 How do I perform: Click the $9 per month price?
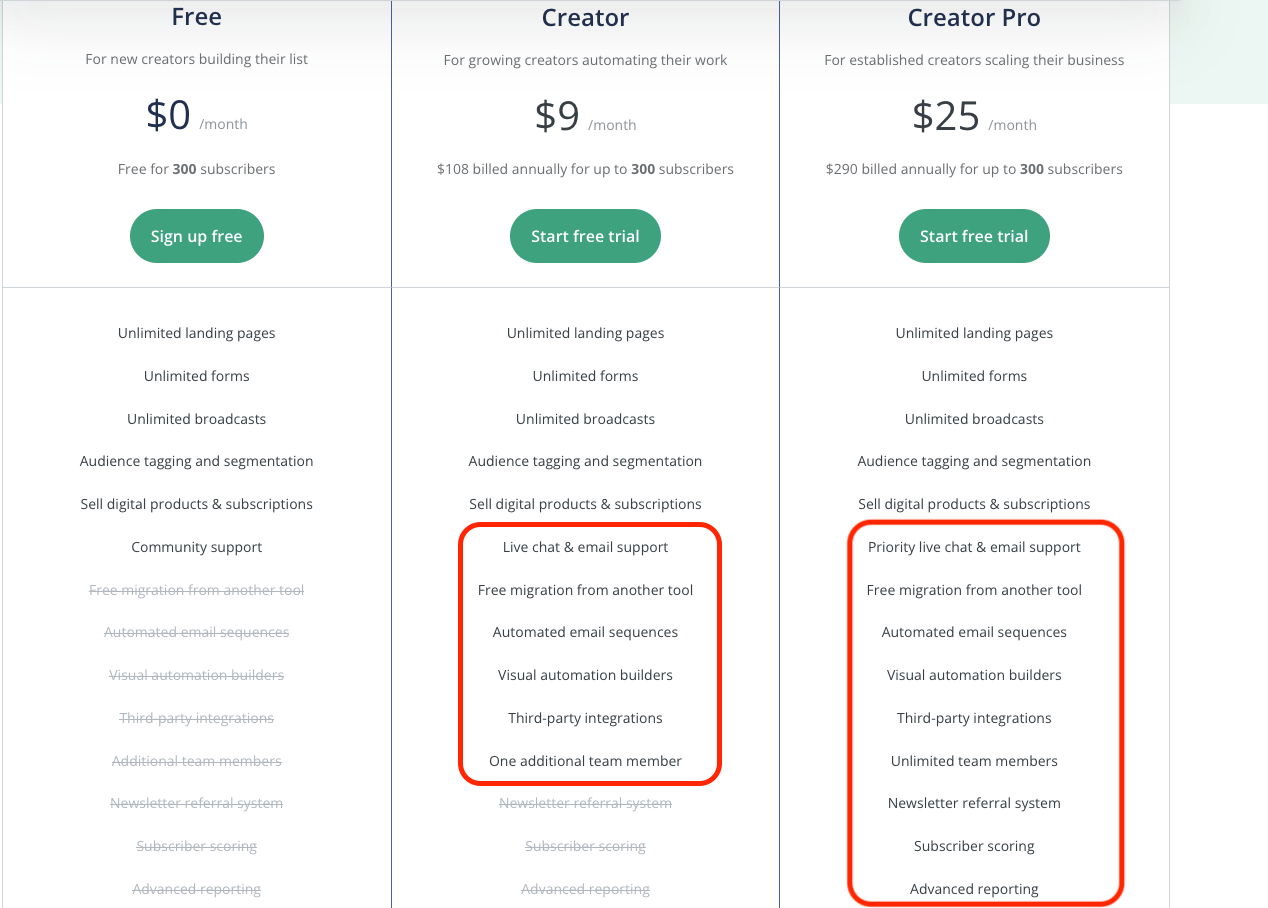pos(585,117)
